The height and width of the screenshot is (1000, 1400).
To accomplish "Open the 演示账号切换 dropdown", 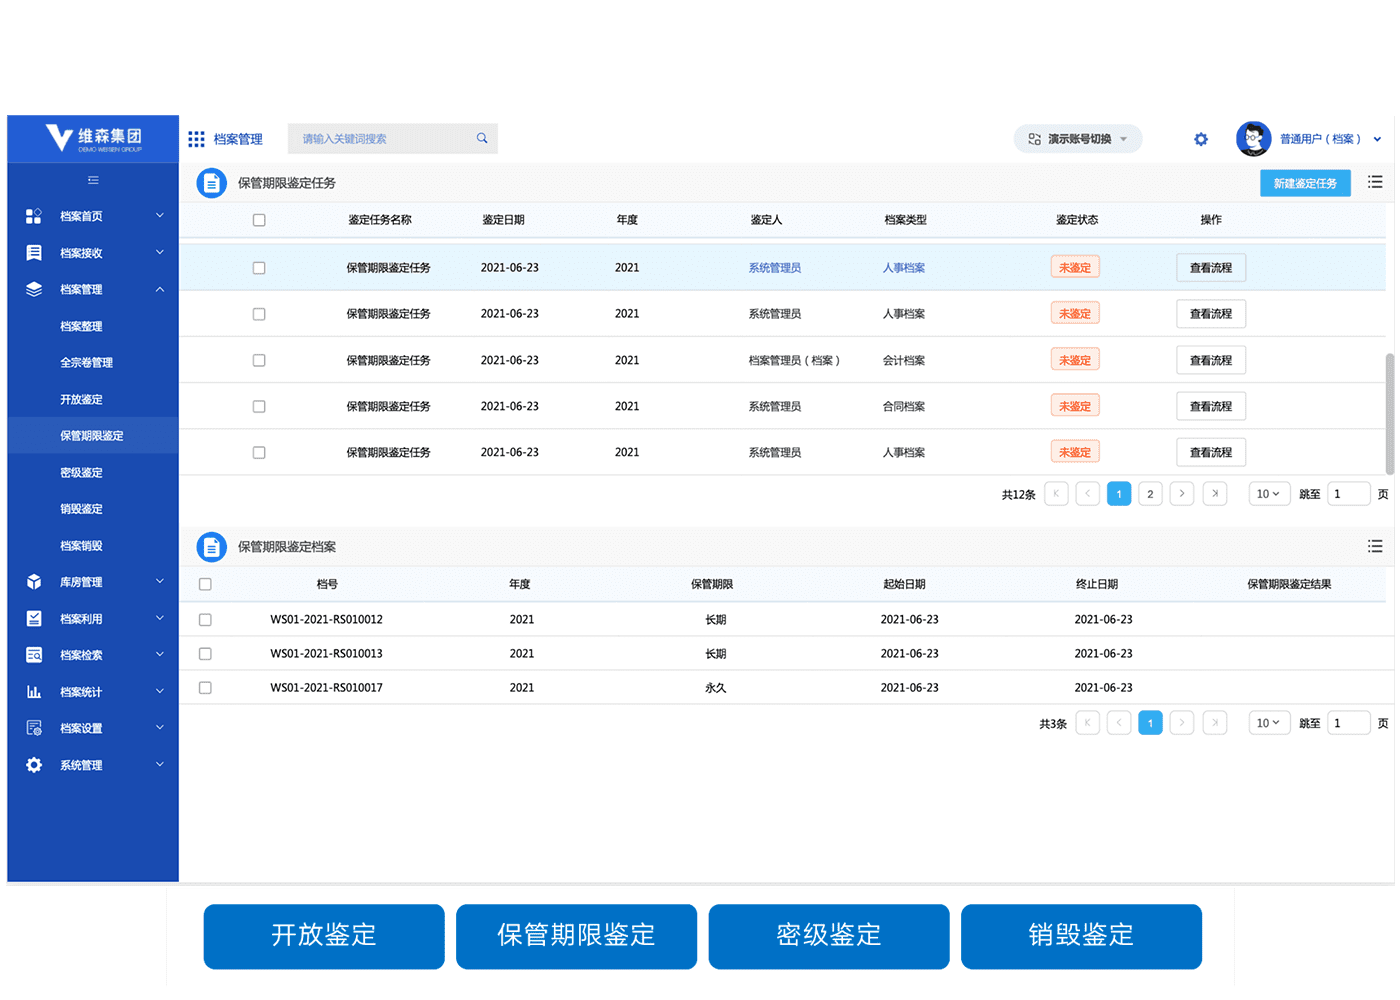I will [x=1078, y=139].
